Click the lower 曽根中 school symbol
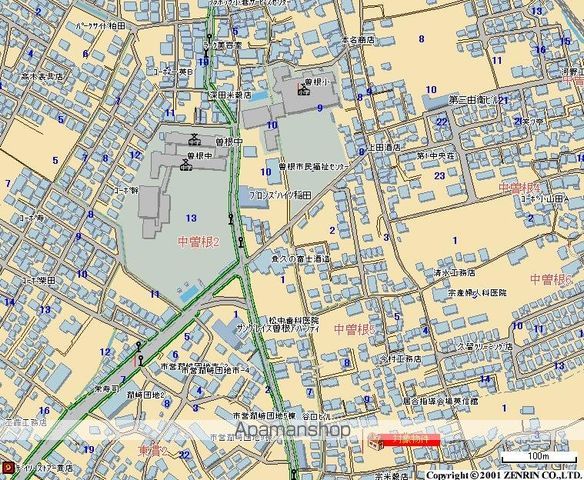584x480 pixels. tap(185, 164)
